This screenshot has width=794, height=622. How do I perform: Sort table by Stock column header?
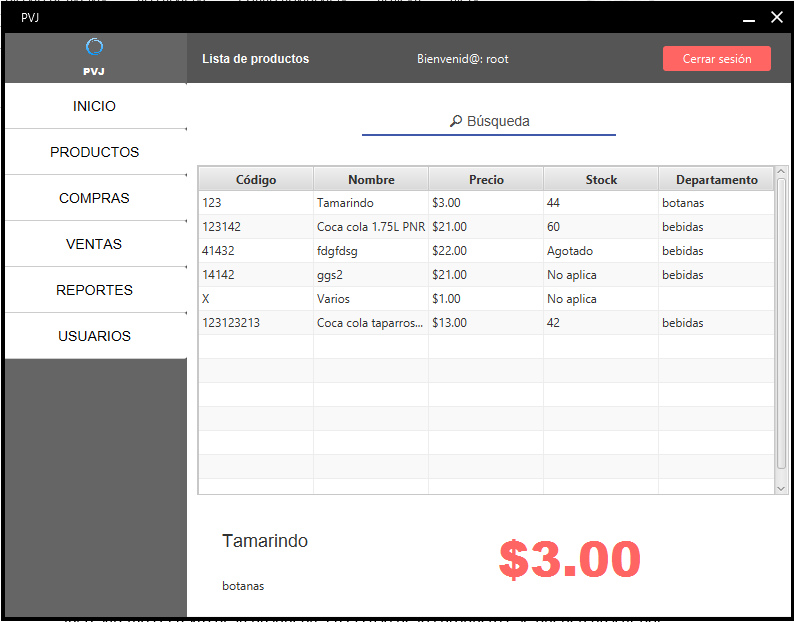(x=601, y=179)
